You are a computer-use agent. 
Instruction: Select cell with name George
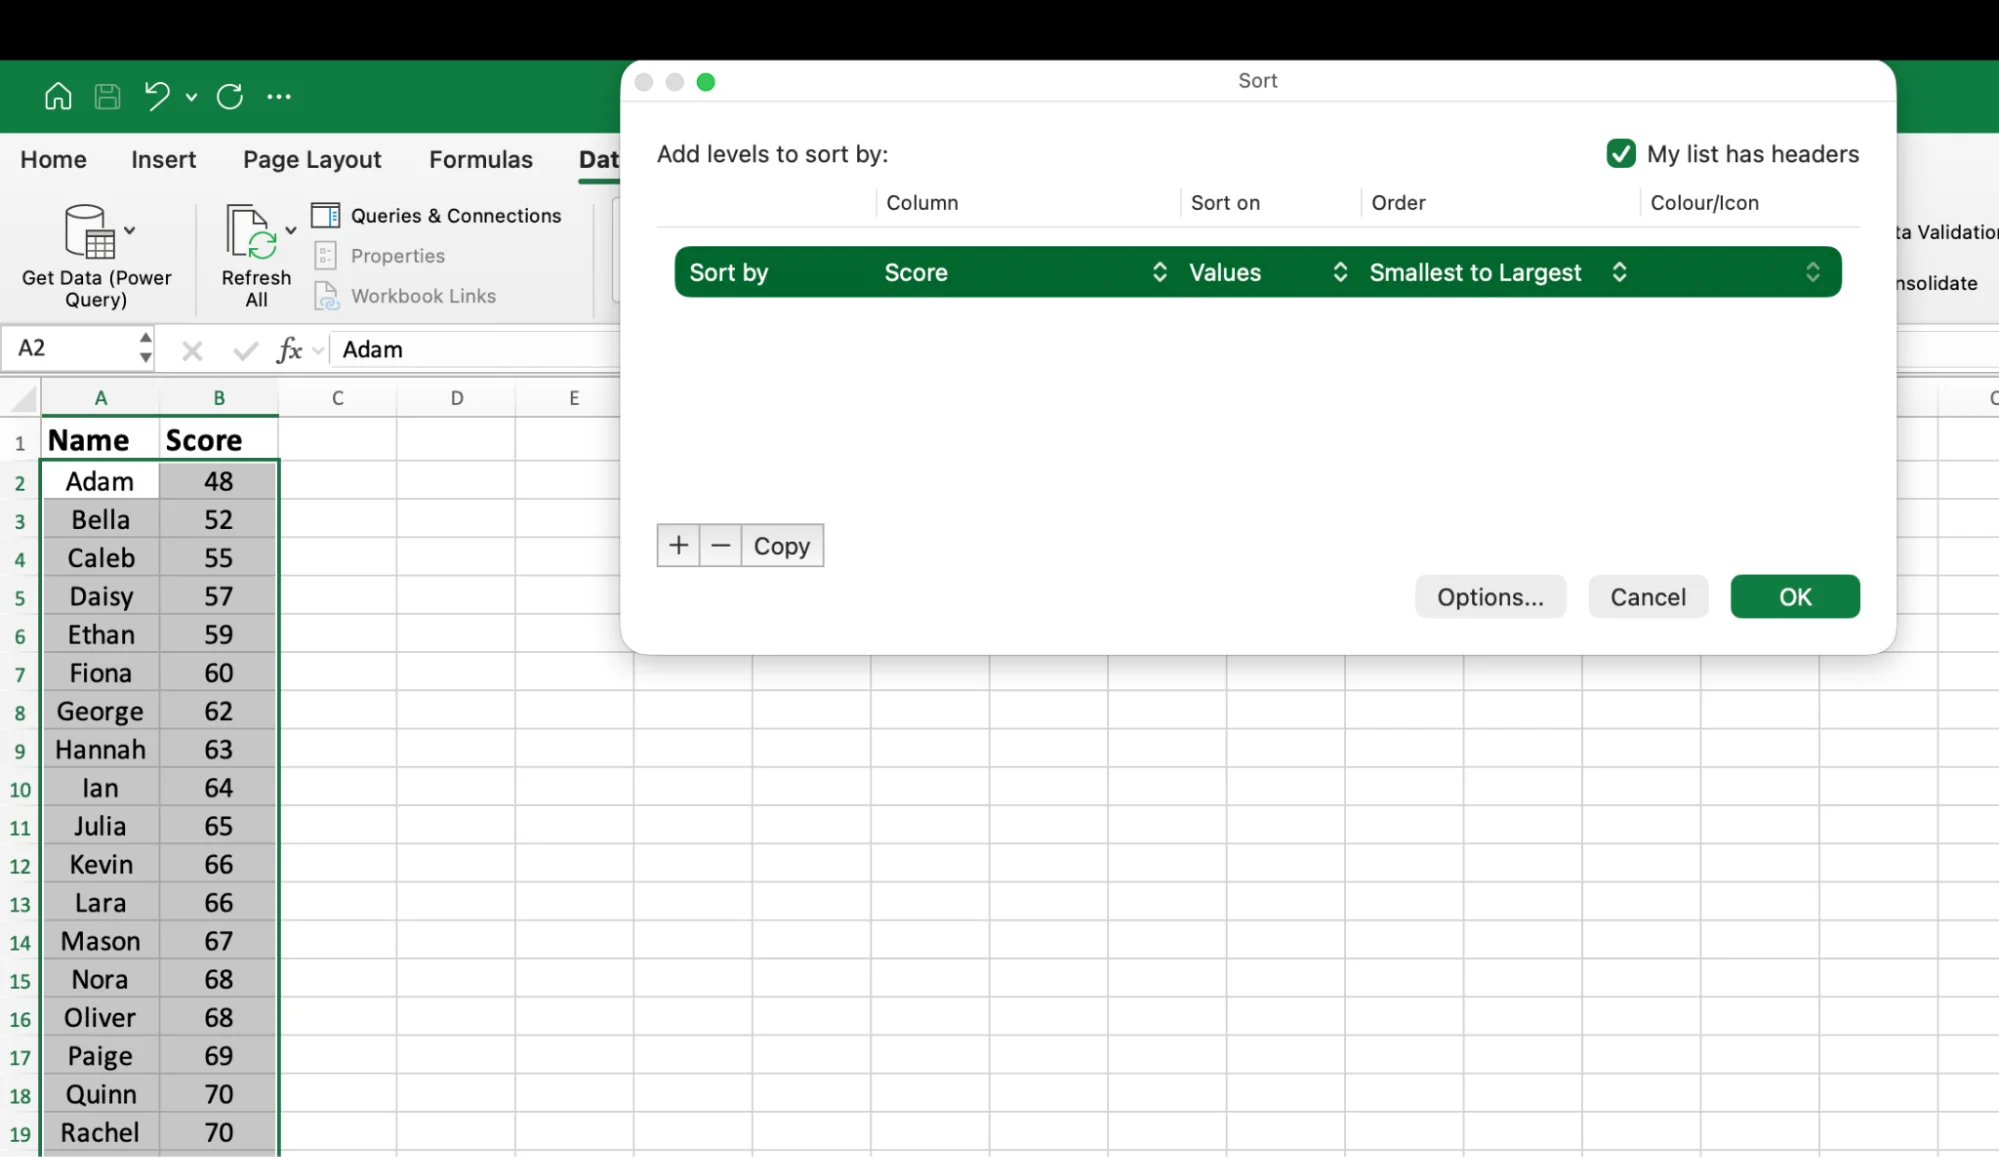[x=100, y=711]
